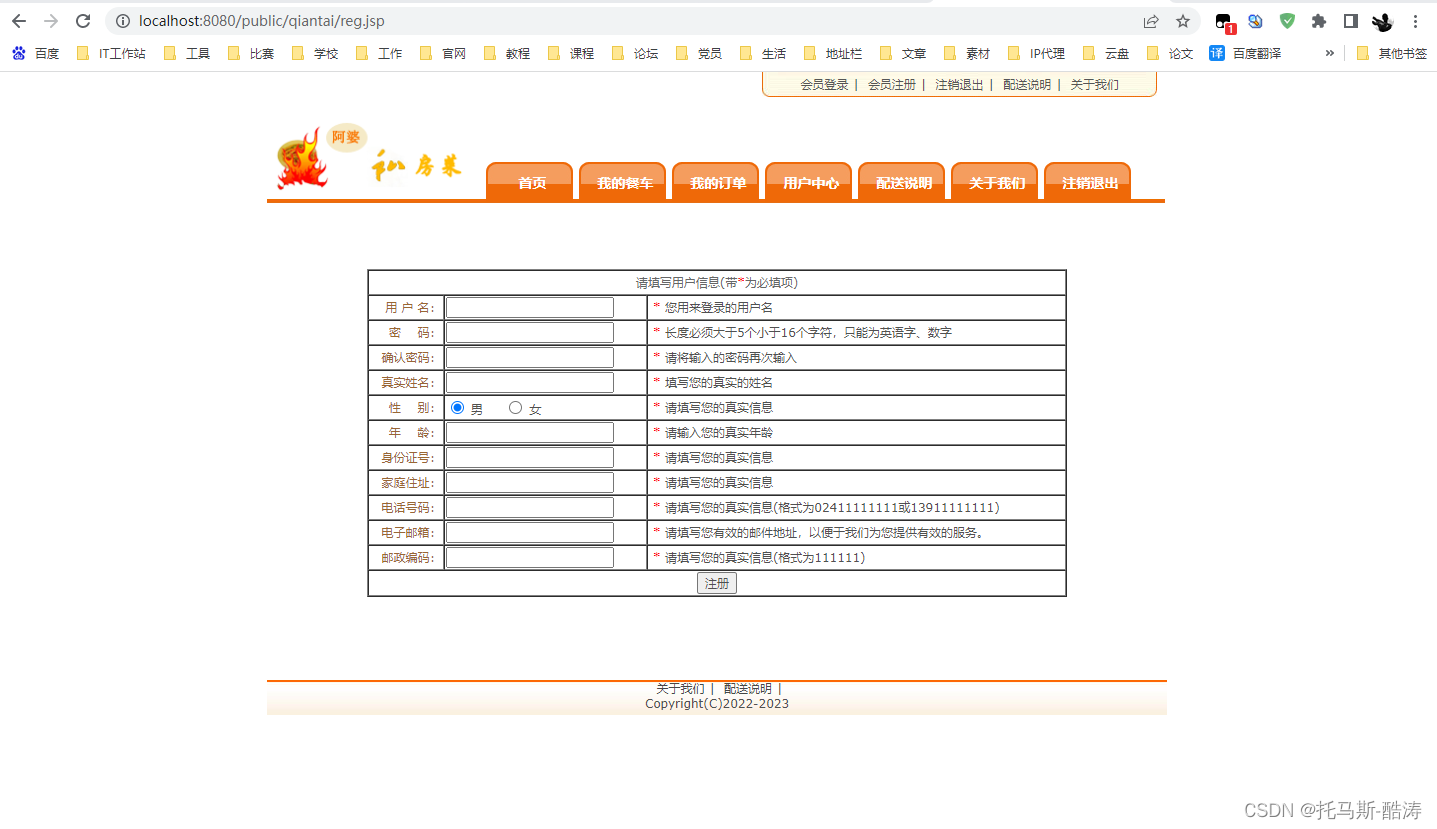This screenshot has height=829, width=1437.
Task: Click the 真实姓名 input field
Action: click(530, 383)
